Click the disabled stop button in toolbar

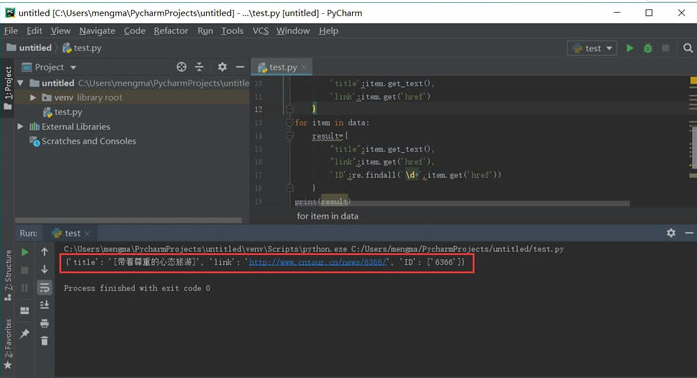665,48
